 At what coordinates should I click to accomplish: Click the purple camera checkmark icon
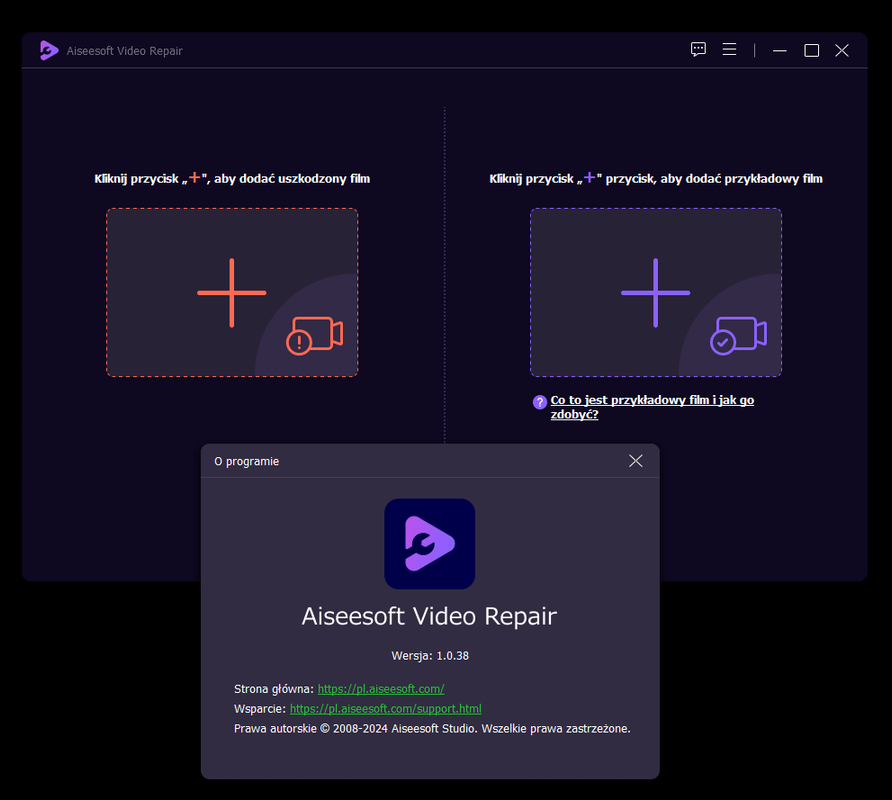pyautogui.click(x=738, y=336)
